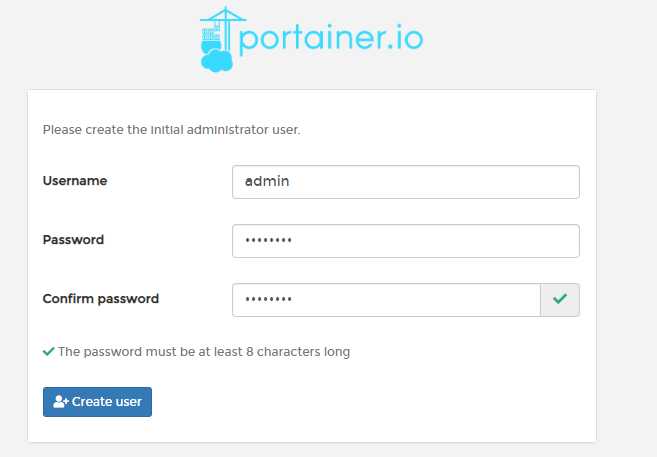Viewport: 657px width, 457px height.
Task: Click the blue cloud in the Portainer logo
Action: [x=215, y=61]
